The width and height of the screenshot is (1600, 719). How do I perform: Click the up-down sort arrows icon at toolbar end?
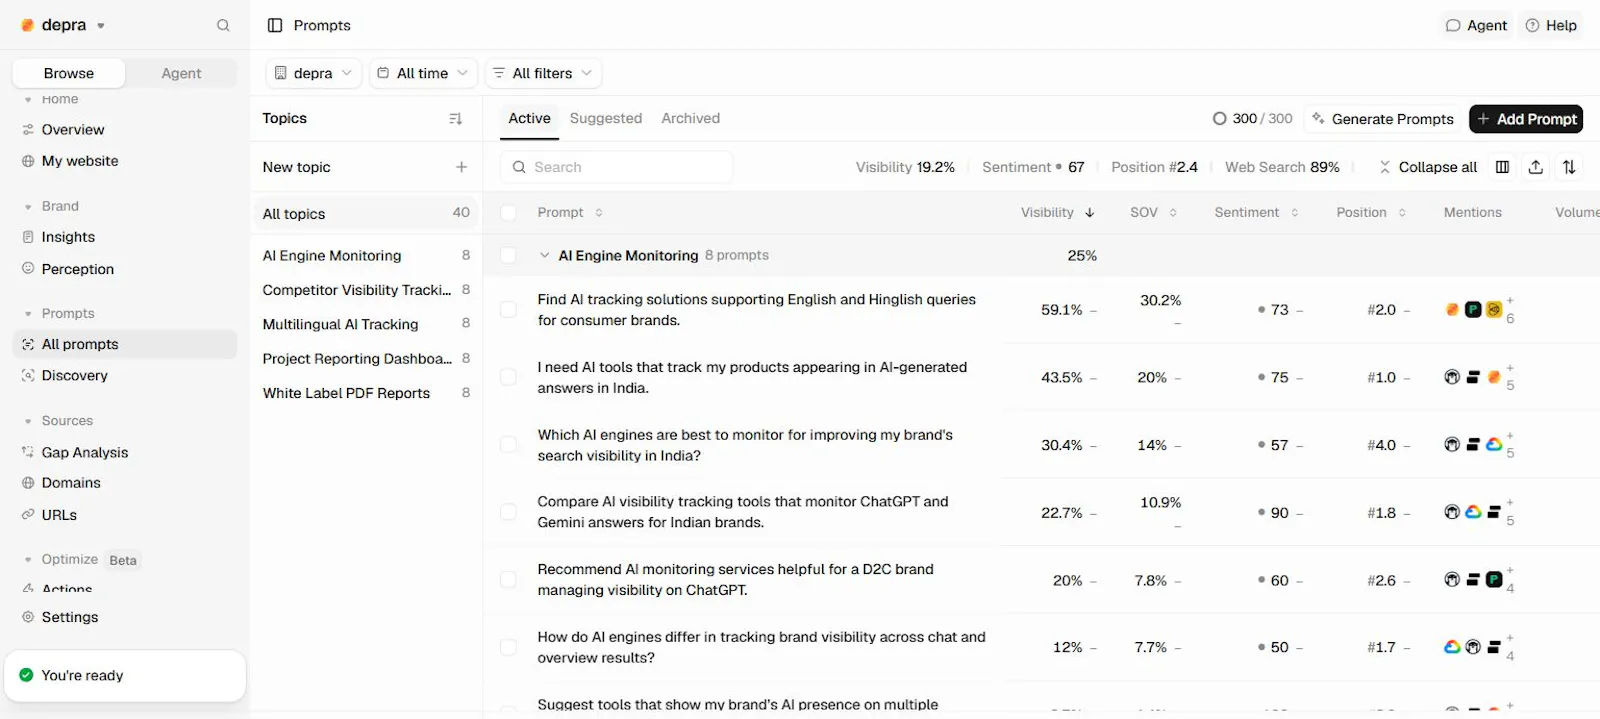(x=1569, y=167)
